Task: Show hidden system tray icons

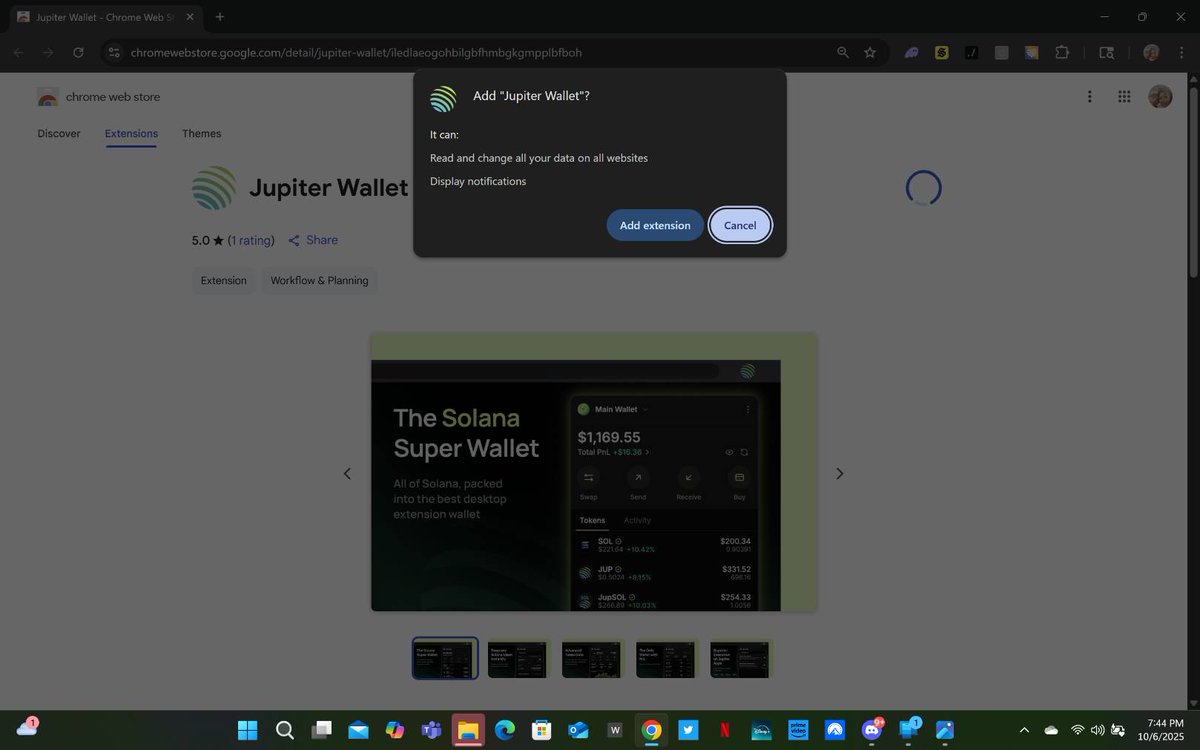Action: [x=1023, y=730]
